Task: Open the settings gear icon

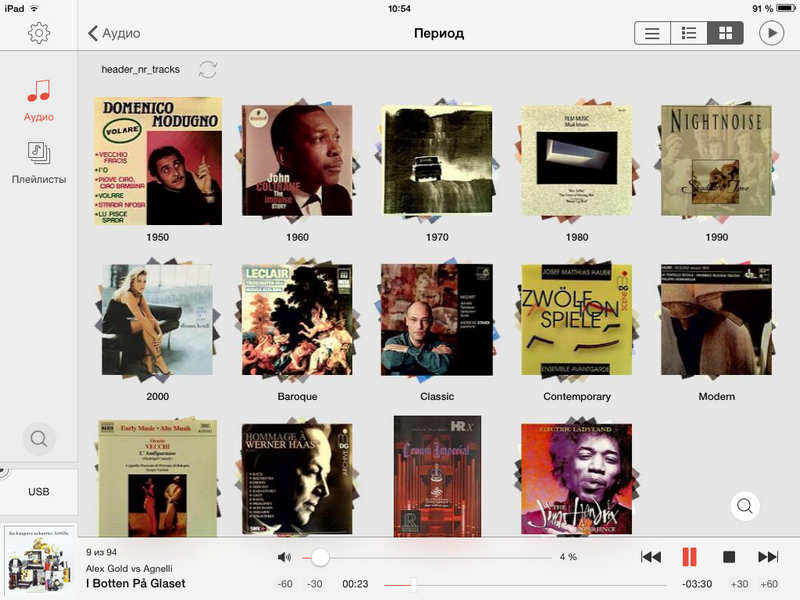Action: tap(39, 33)
